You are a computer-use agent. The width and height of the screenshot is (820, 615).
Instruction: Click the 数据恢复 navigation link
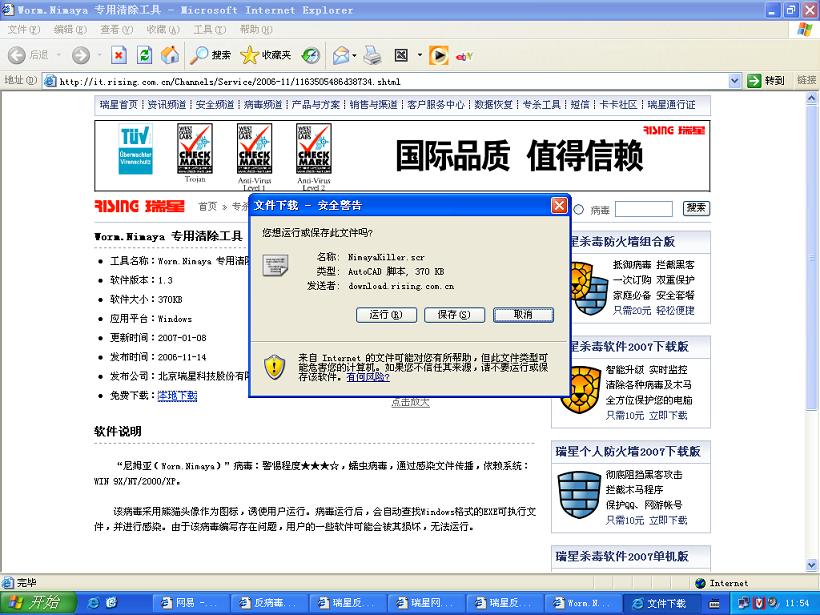[493, 105]
